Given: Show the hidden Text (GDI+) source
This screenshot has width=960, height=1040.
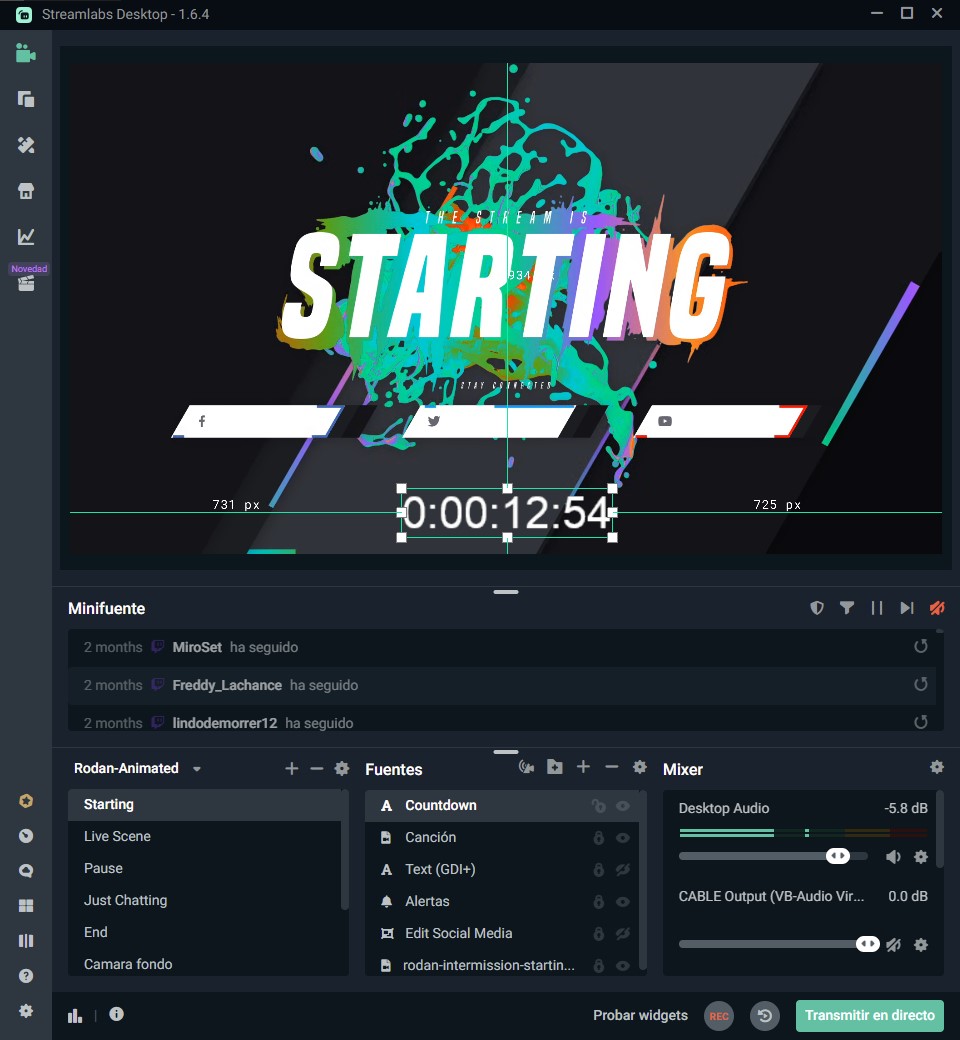Looking at the screenshot, I should click(x=623, y=870).
